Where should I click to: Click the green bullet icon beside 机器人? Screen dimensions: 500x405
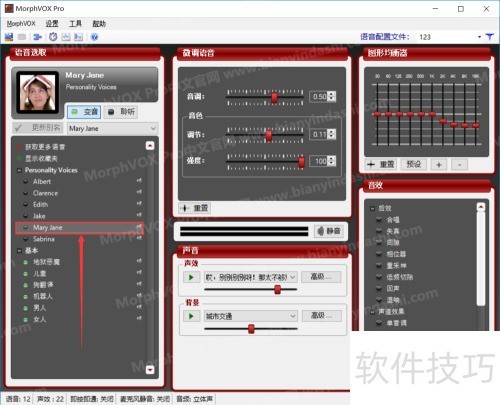26,297
